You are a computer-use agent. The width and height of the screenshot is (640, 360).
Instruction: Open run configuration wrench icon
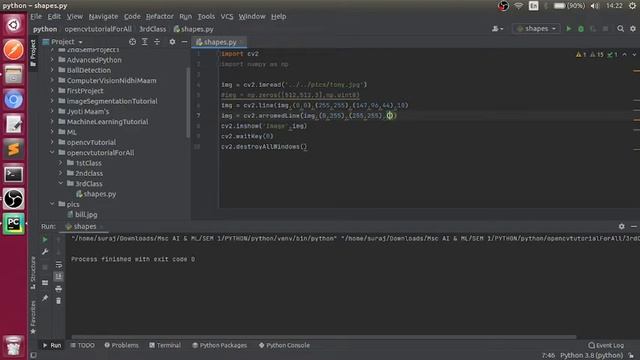45,252
